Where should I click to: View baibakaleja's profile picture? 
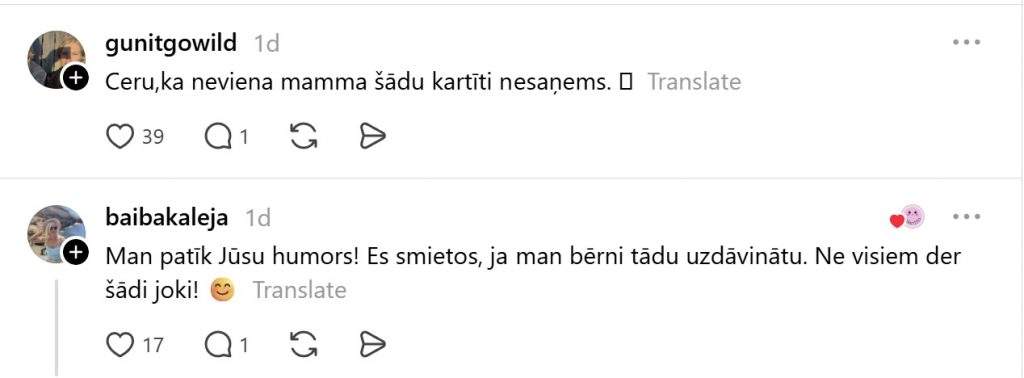pyautogui.click(x=54, y=234)
